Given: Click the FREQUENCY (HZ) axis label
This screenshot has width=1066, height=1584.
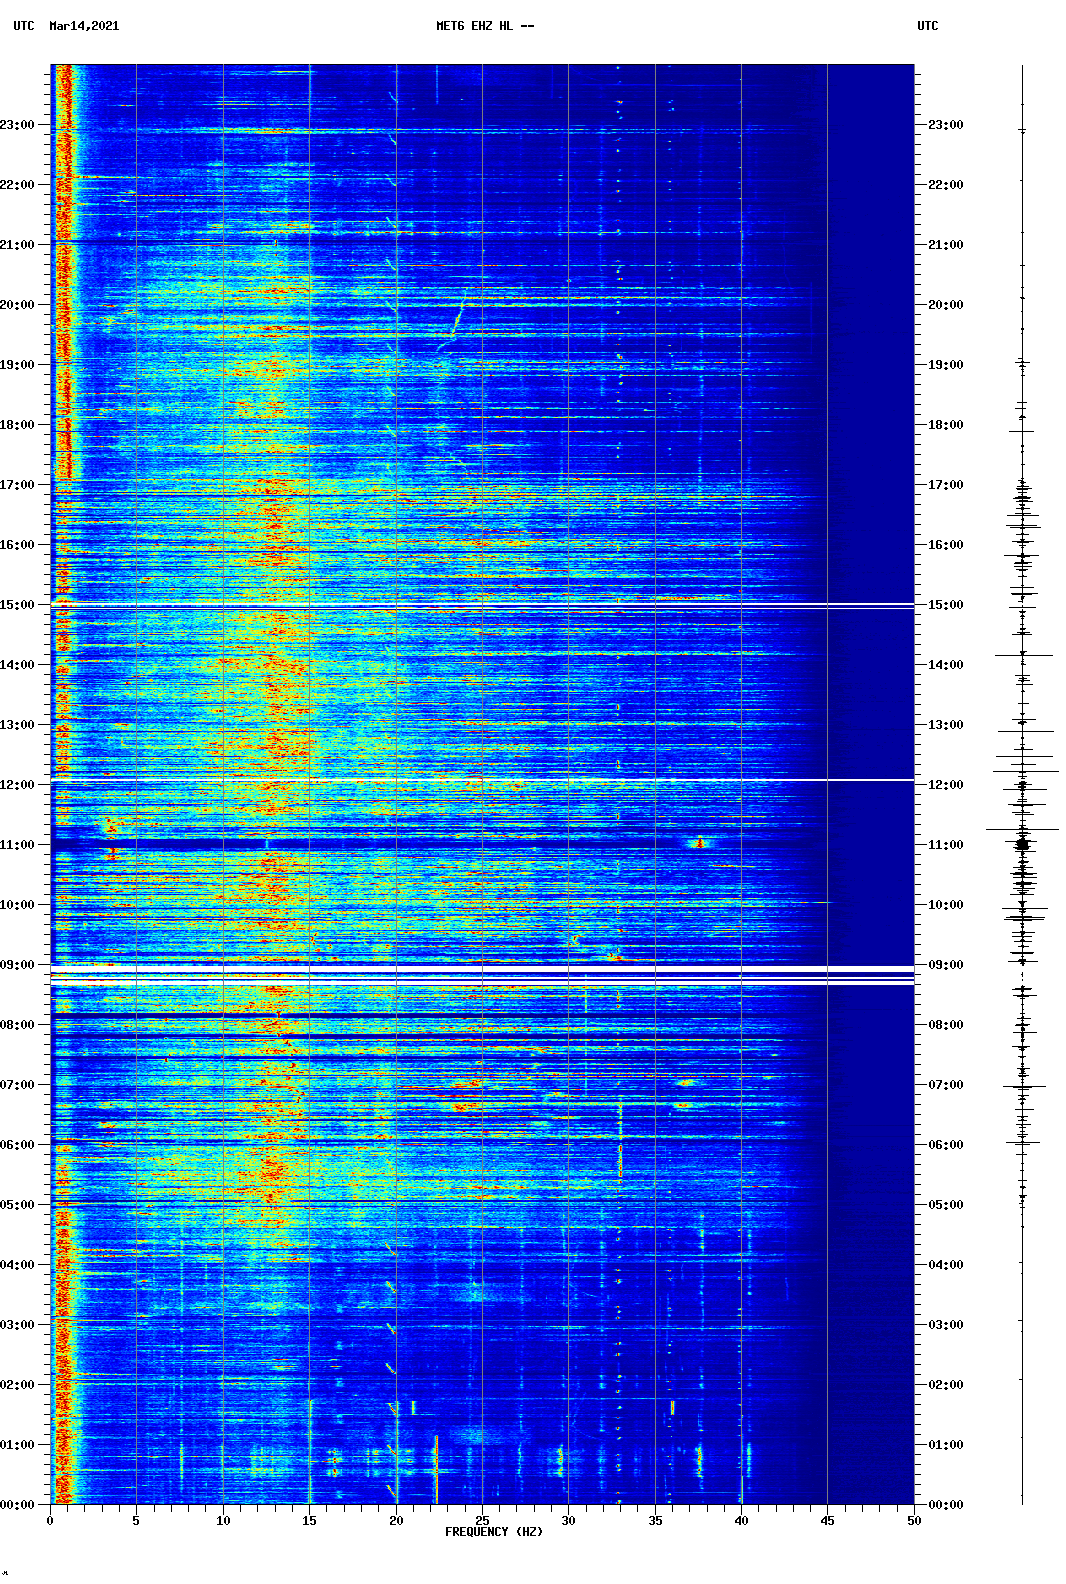Looking at the screenshot, I should coord(493,1532).
